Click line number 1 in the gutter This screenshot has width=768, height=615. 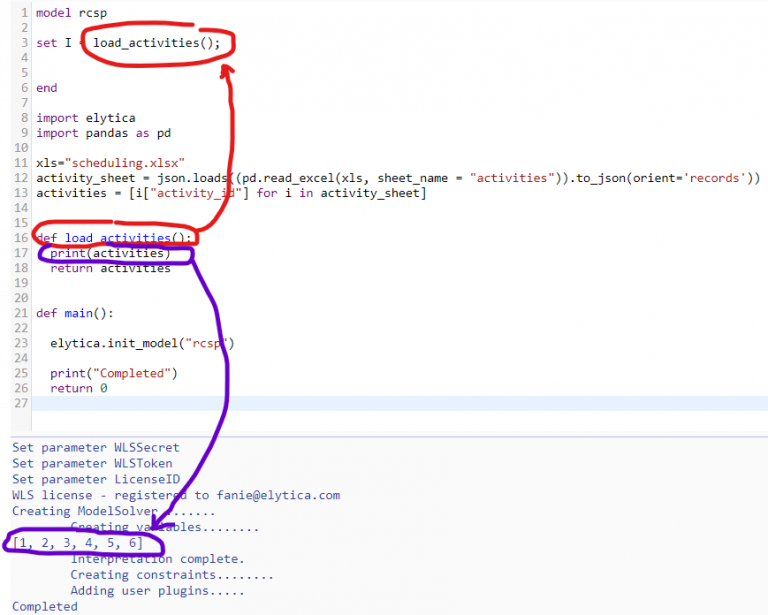[x=24, y=13]
